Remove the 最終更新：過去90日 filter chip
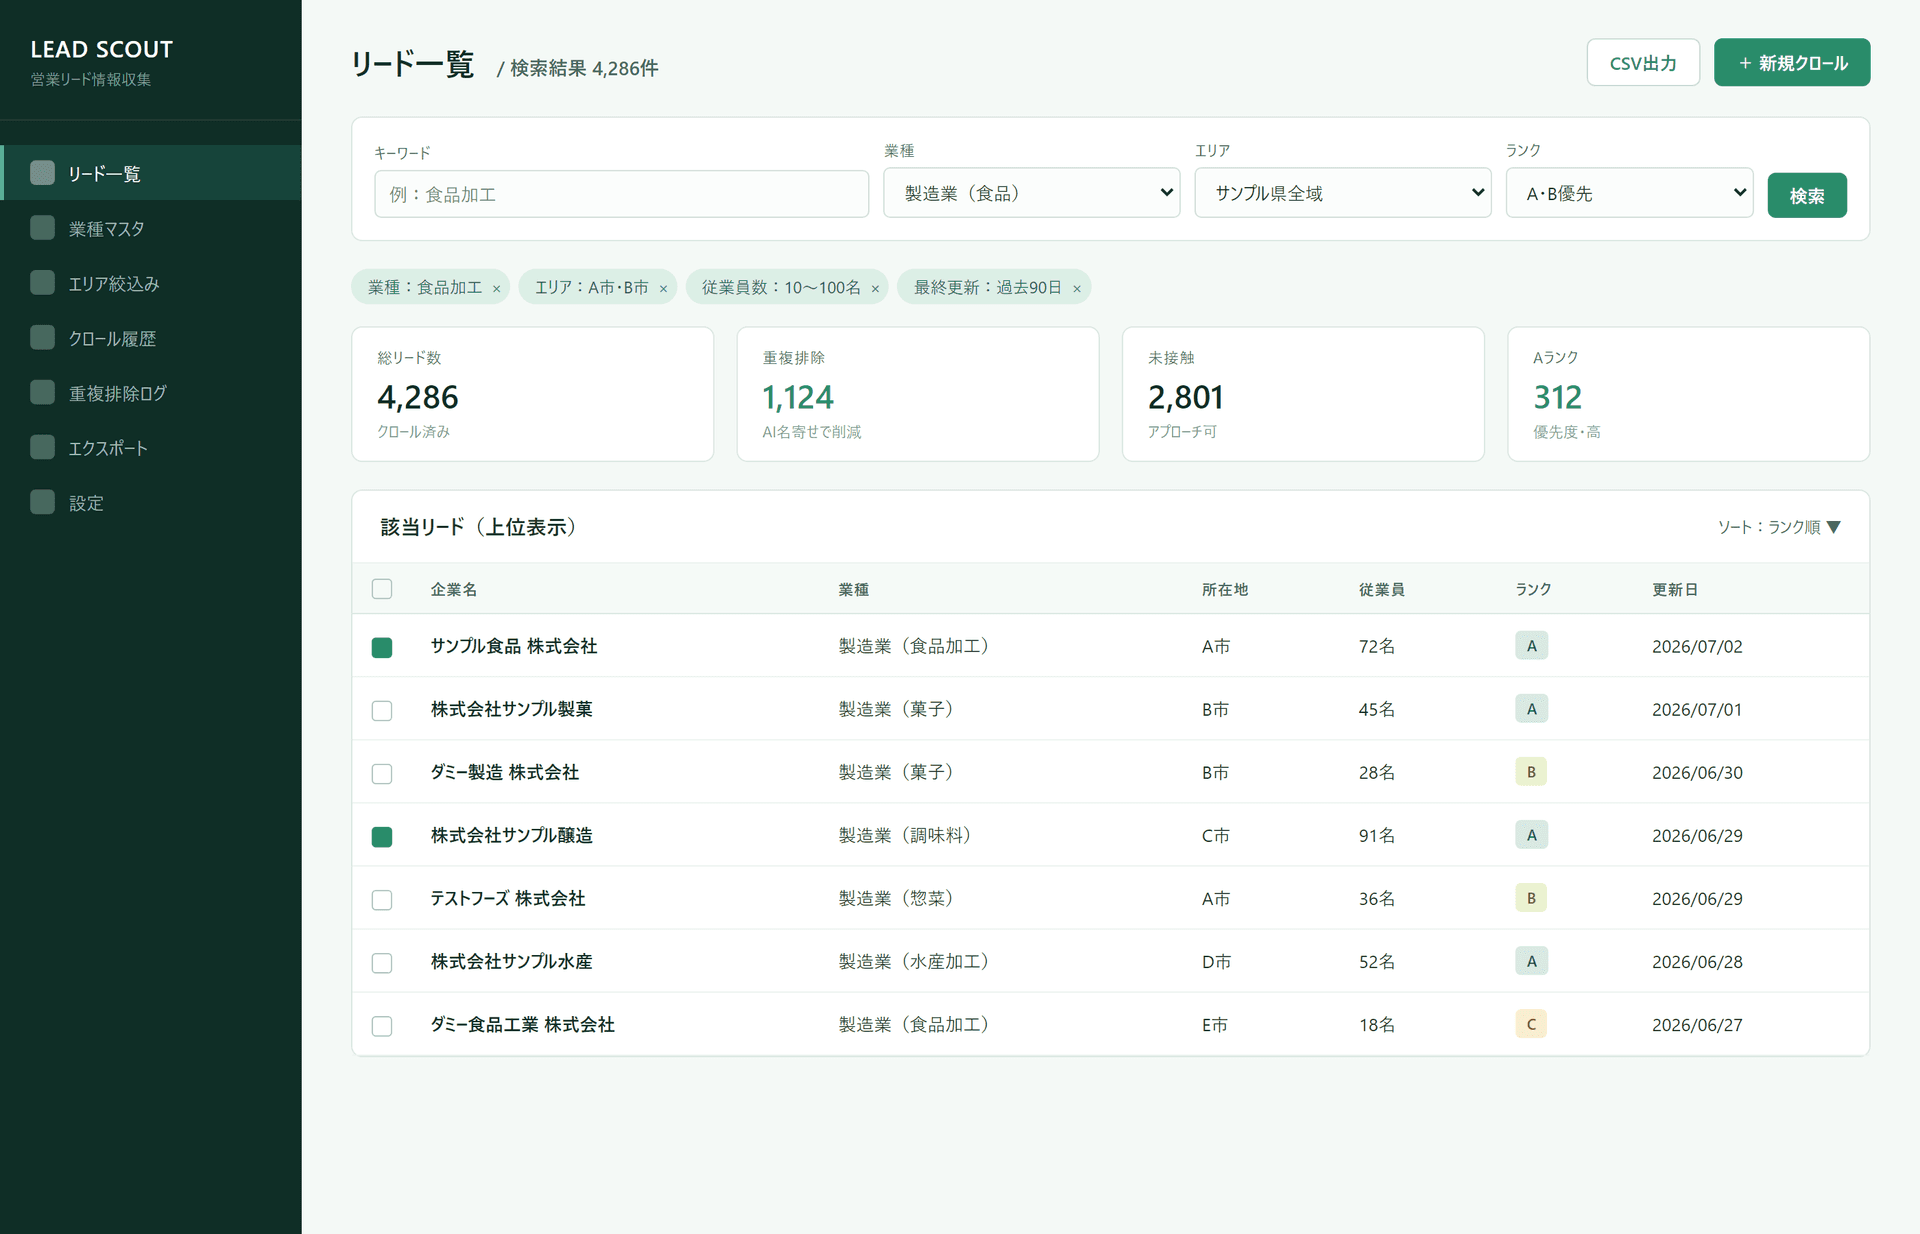This screenshot has height=1234, width=1920. click(x=1077, y=288)
